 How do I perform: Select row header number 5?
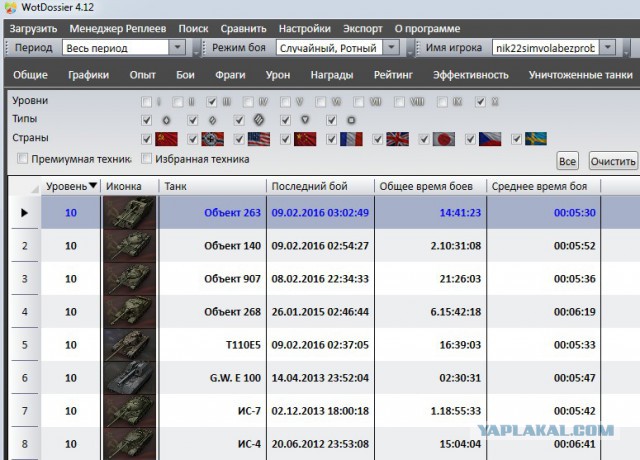24,345
